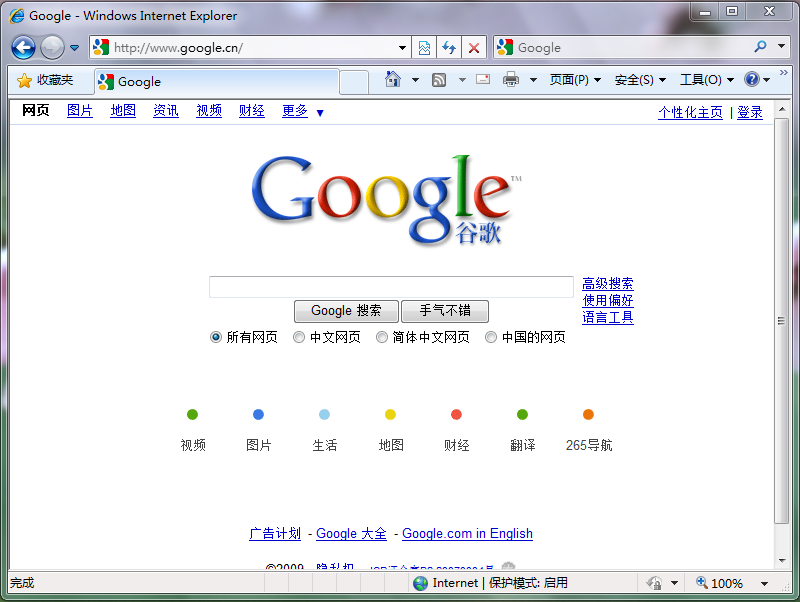Click the compatibility view icon in address bar

425,47
